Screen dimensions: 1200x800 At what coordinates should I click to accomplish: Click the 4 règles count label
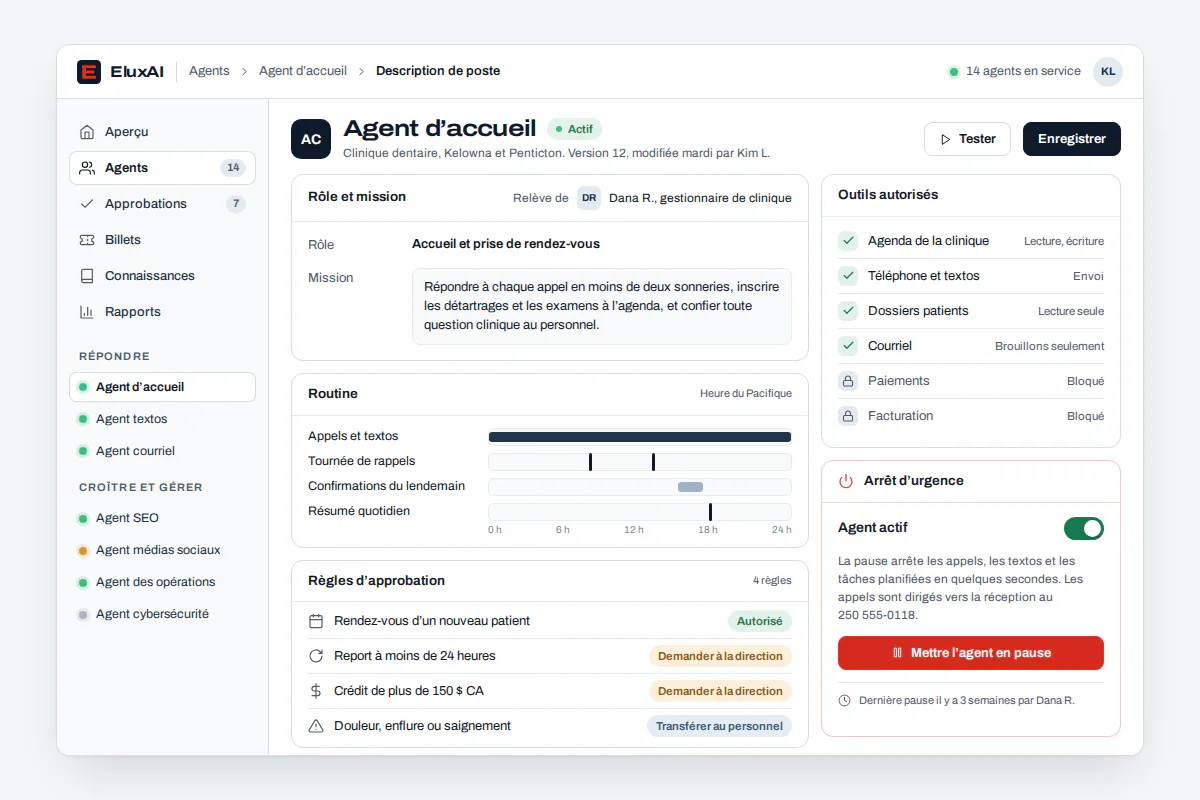point(772,581)
